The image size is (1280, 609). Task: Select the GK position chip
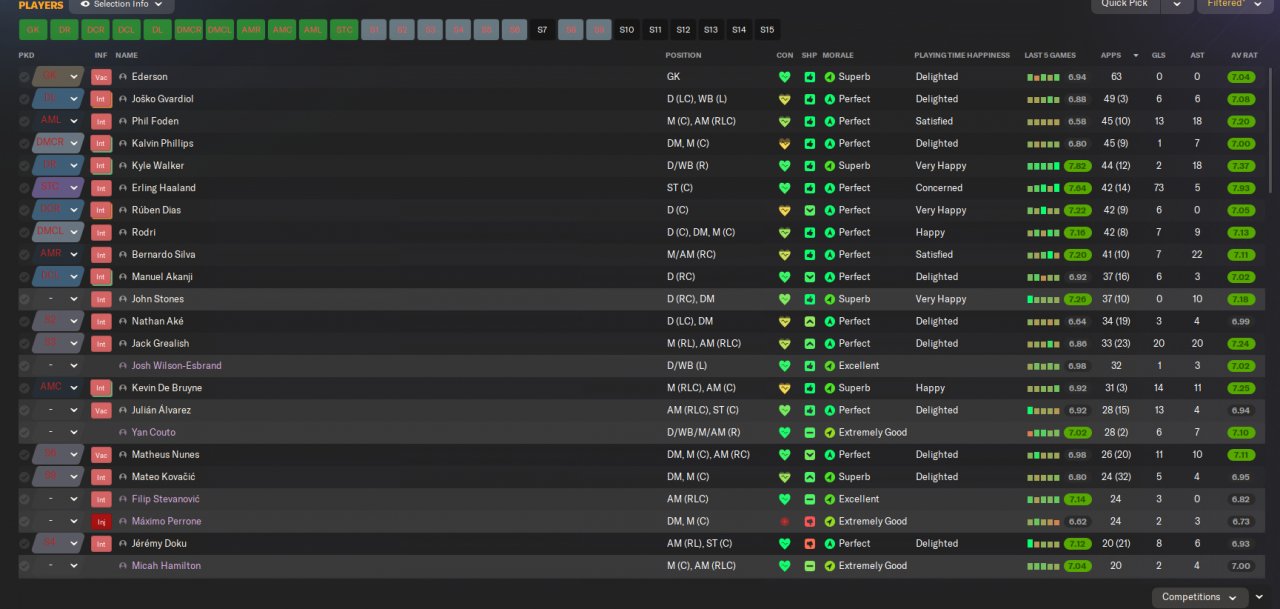(33, 30)
